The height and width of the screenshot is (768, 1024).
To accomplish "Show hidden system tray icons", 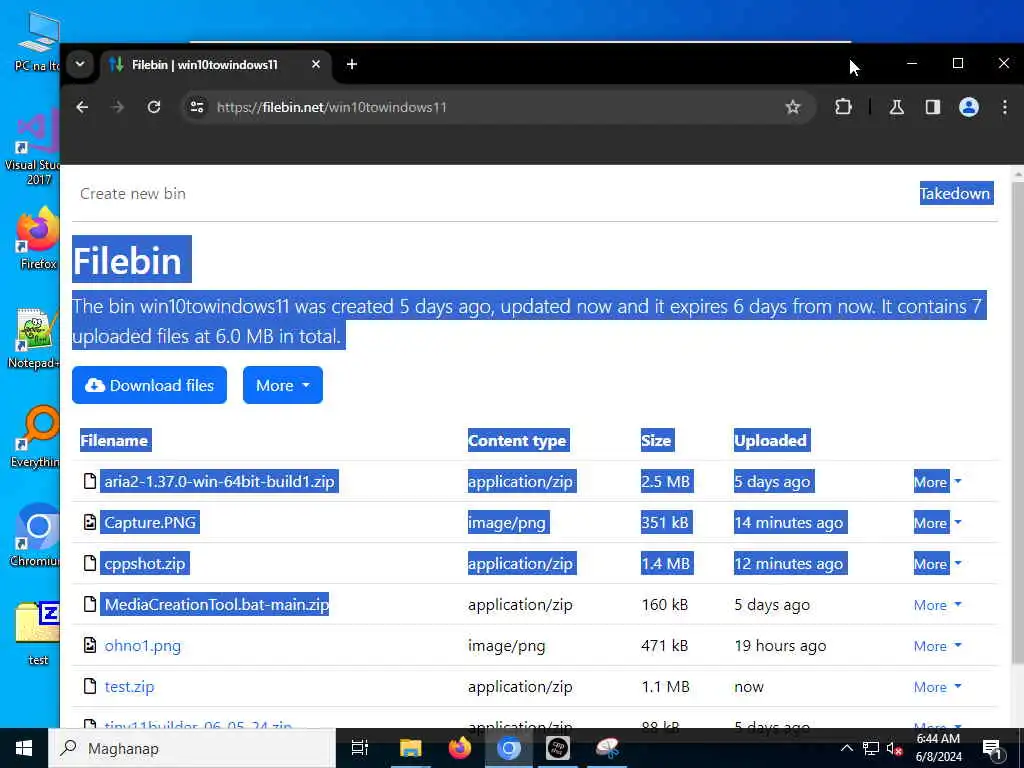I will (x=846, y=748).
